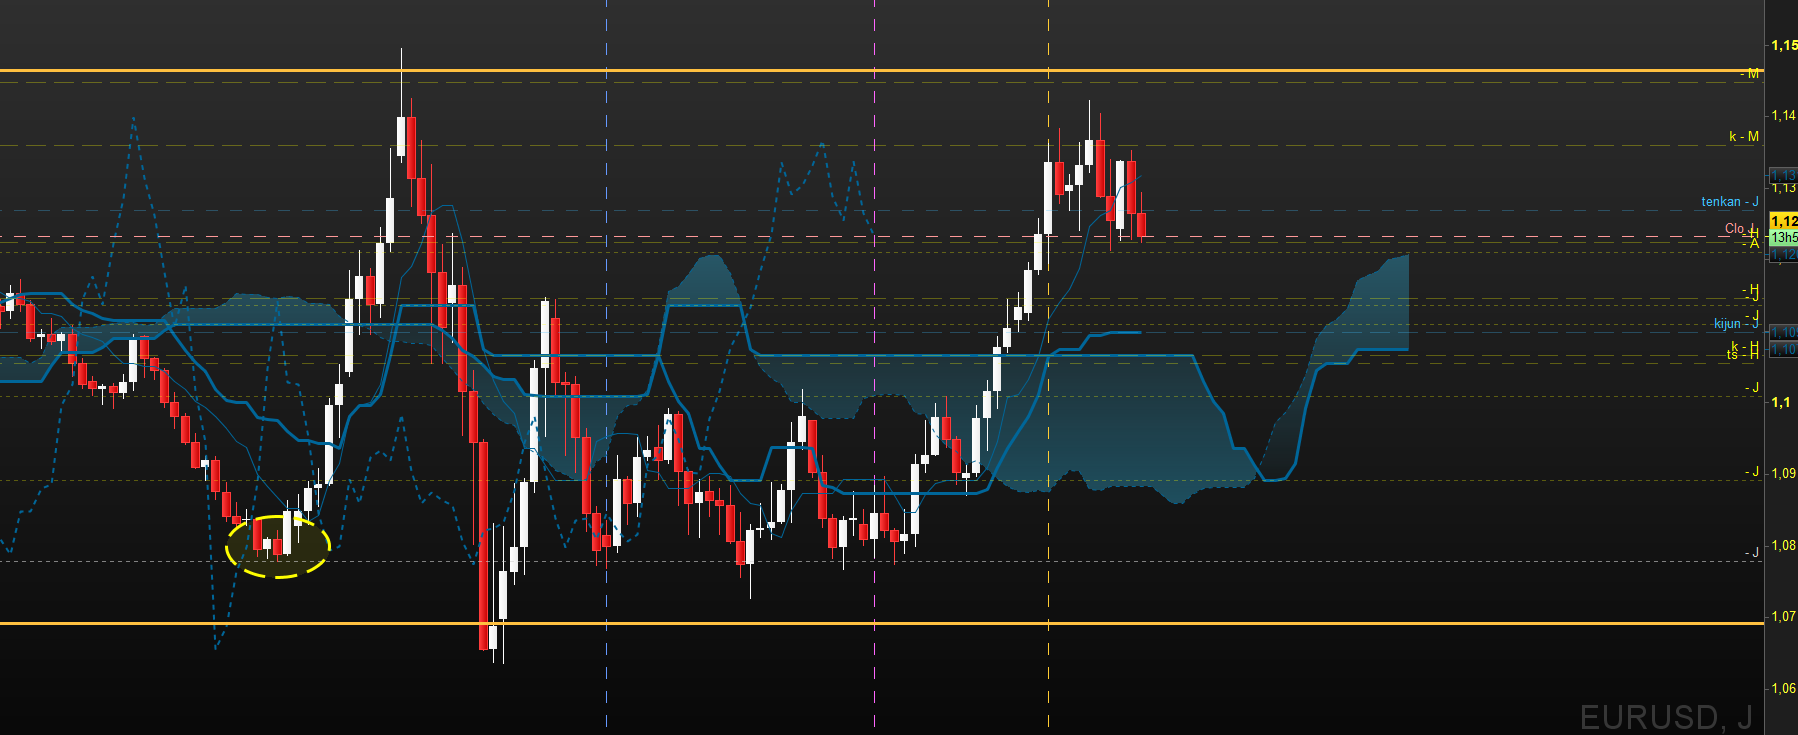Screen dimensions: 1798x735
Task: Select the upper thick orange horizontal line
Action: pos(880,71)
